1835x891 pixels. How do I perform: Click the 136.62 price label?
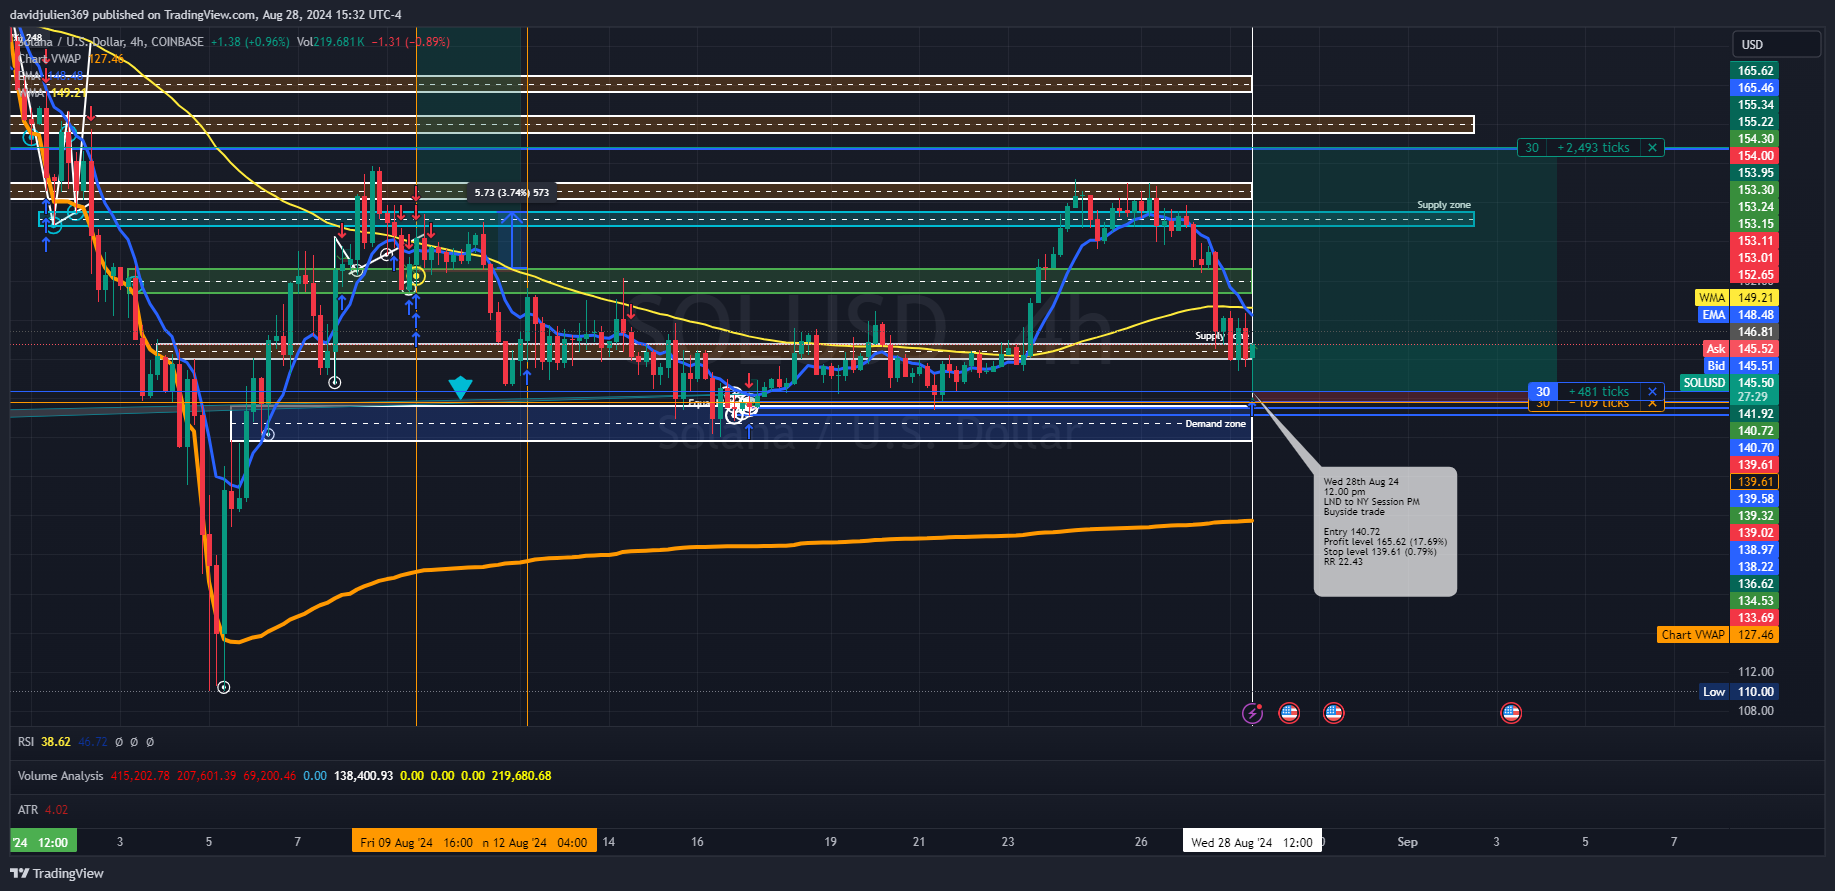pos(1755,584)
